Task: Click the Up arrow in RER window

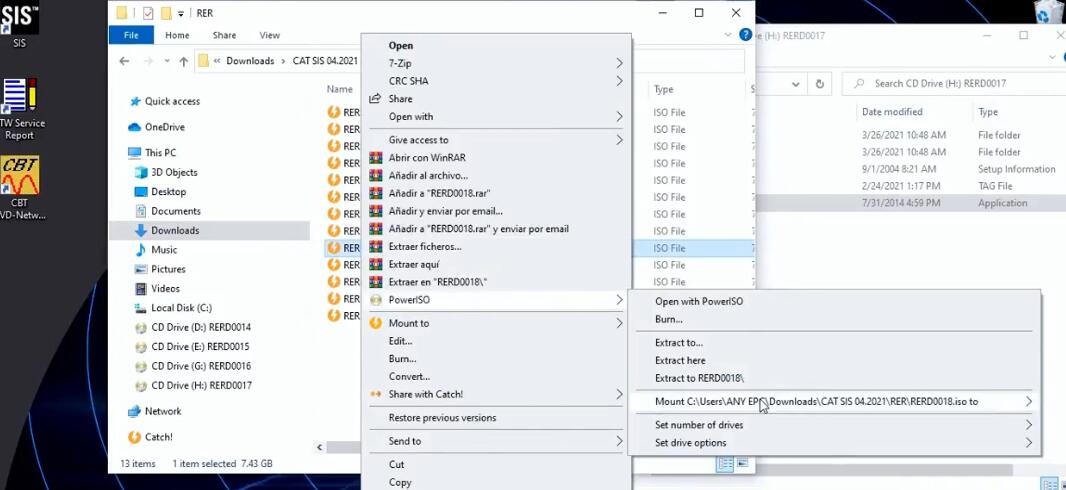Action: click(184, 61)
